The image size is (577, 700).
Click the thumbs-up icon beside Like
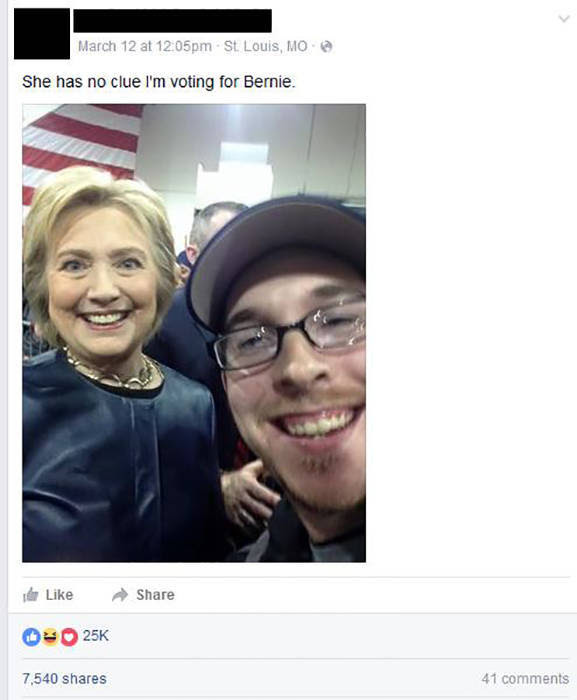coord(31,595)
